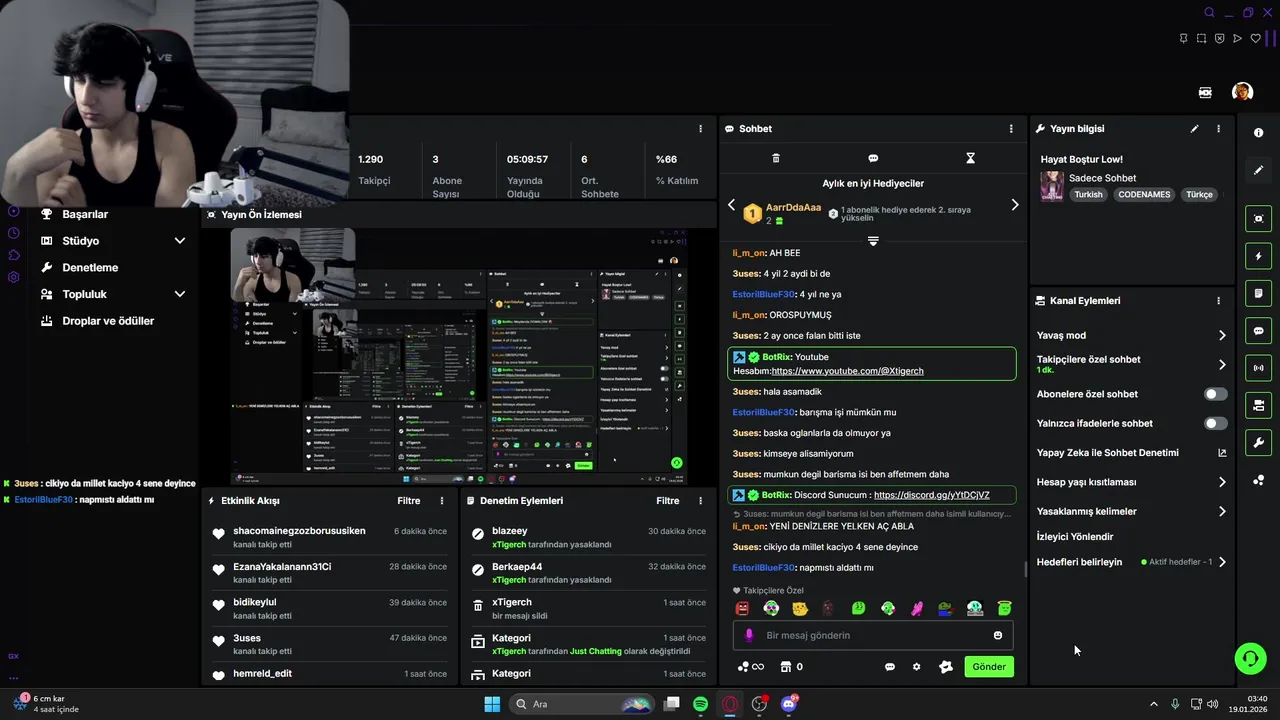
Task: Click the camera icon in right sidebar
Action: click(x=1258, y=405)
